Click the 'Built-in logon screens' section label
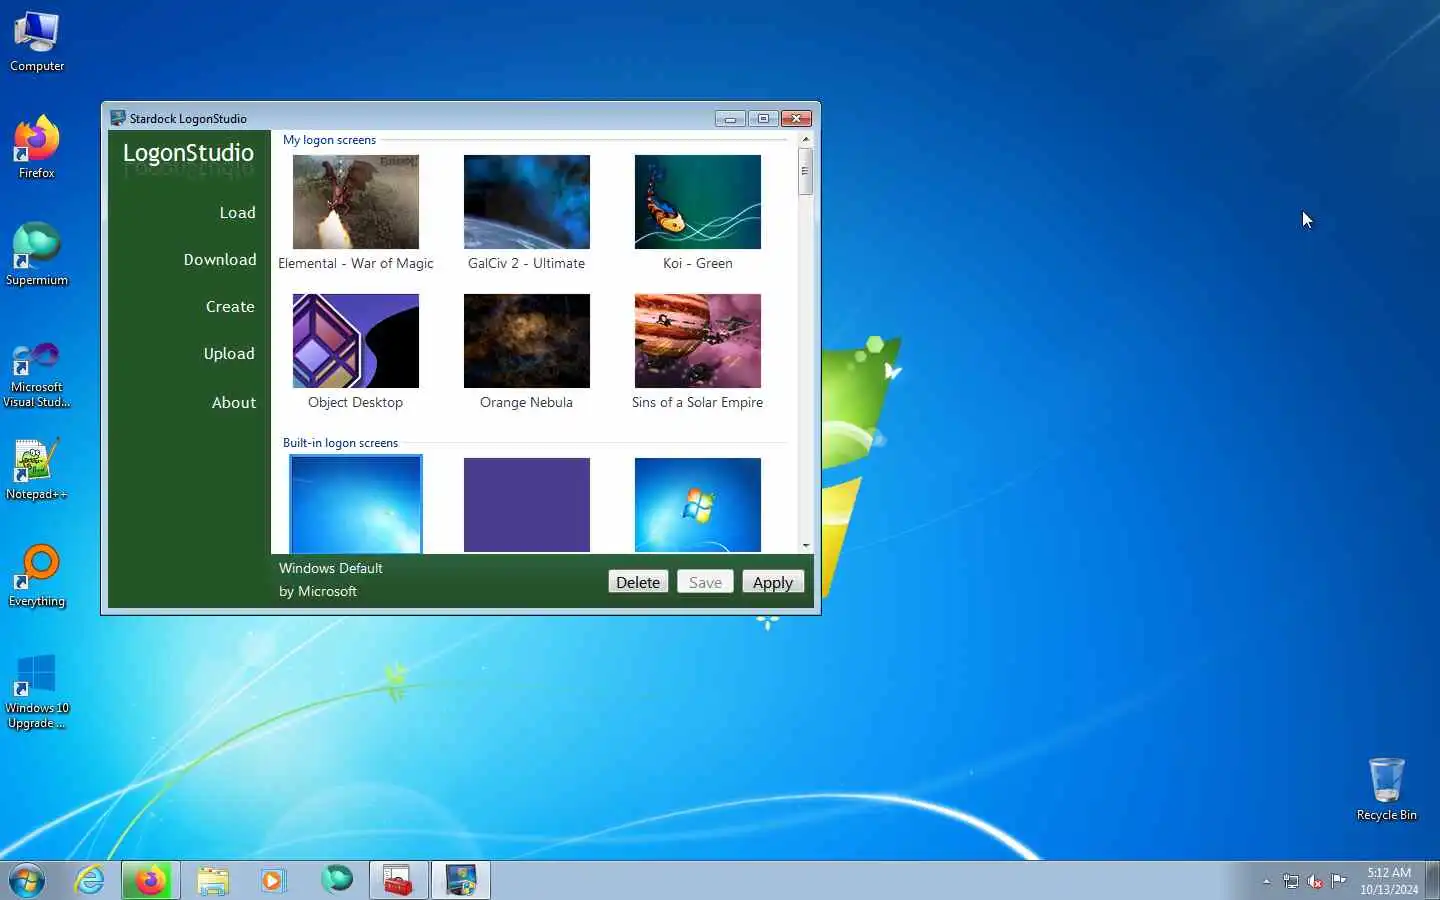Viewport: 1440px width, 900px height. click(340, 443)
